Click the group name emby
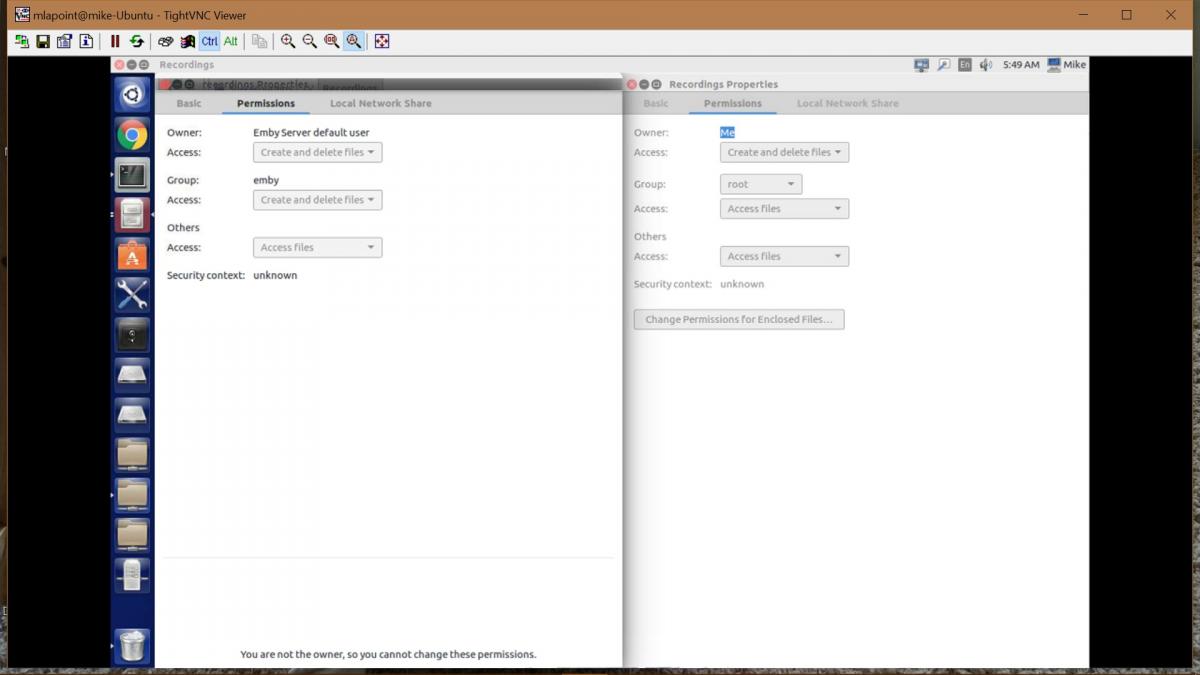Image resolution: width=1200 pixels, height=675 pixels. coord(266,180)
